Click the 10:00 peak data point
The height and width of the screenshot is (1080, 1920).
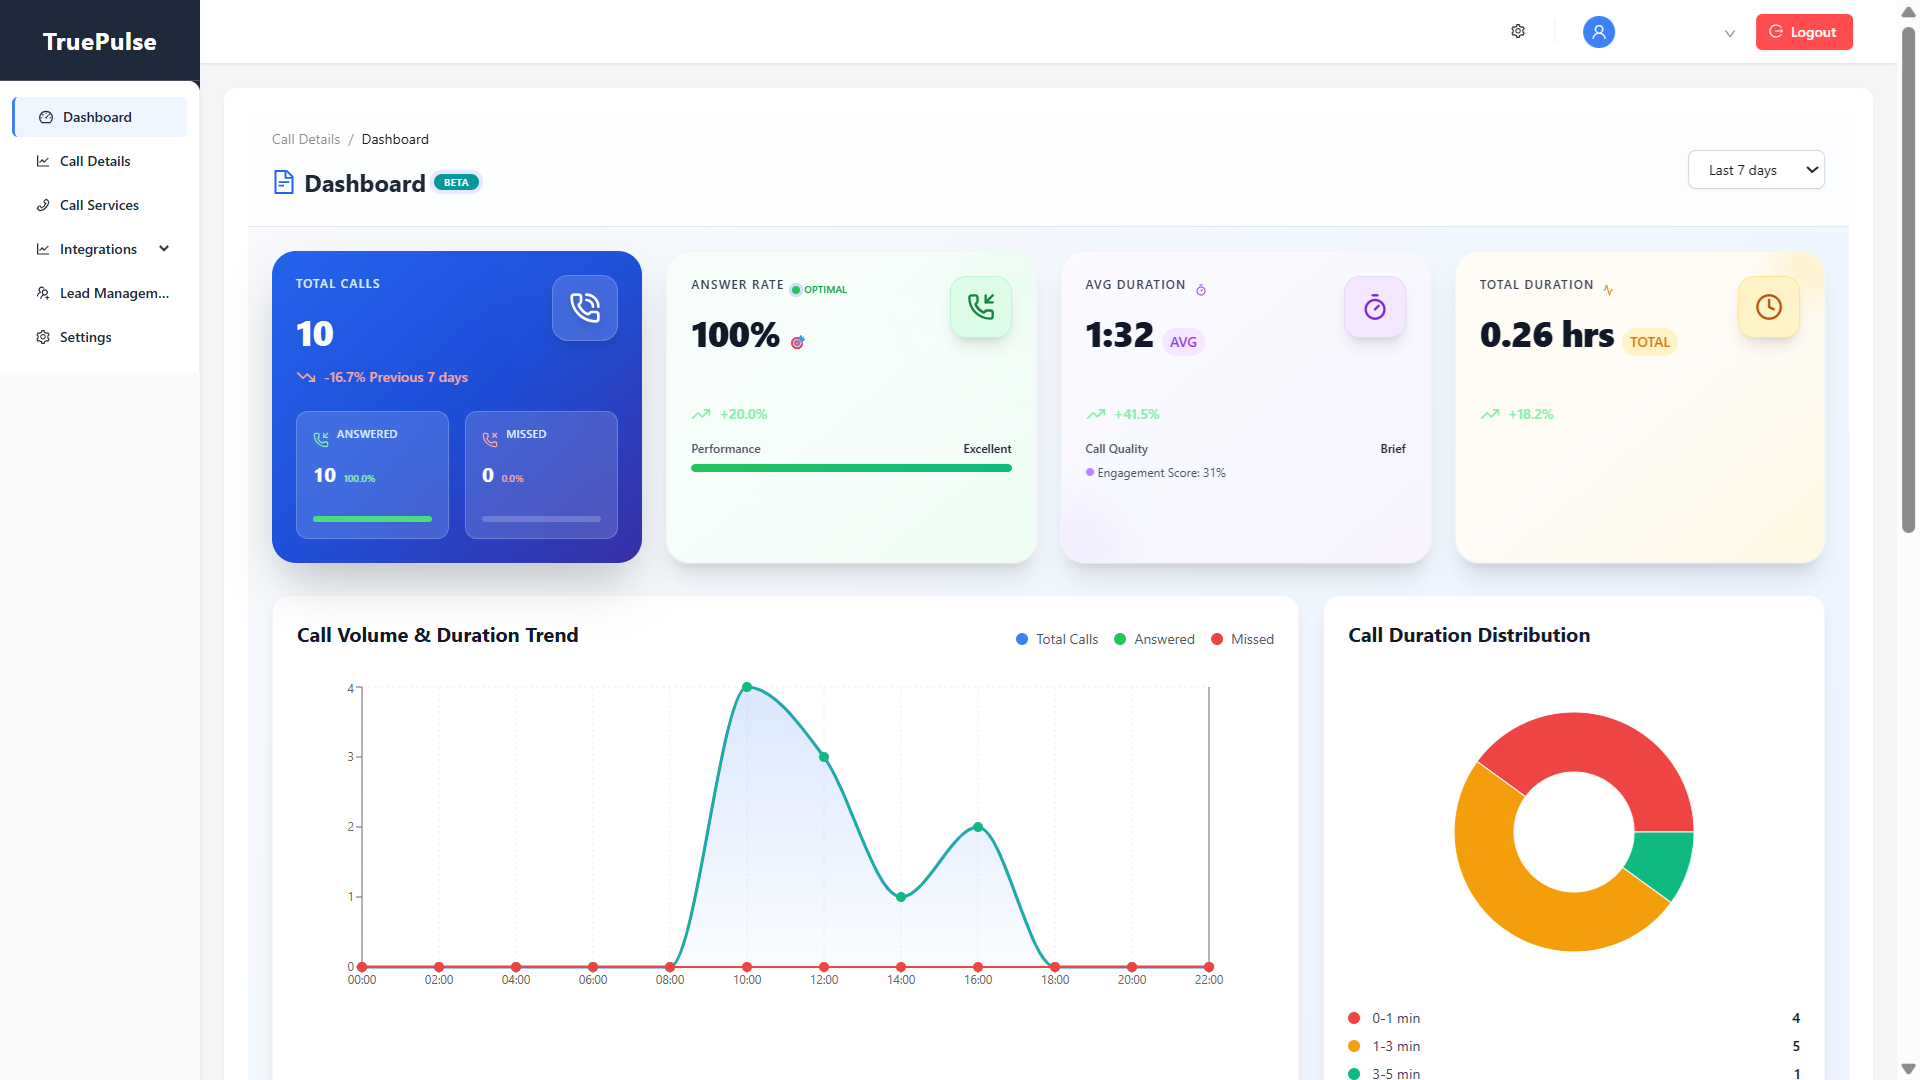747,687
